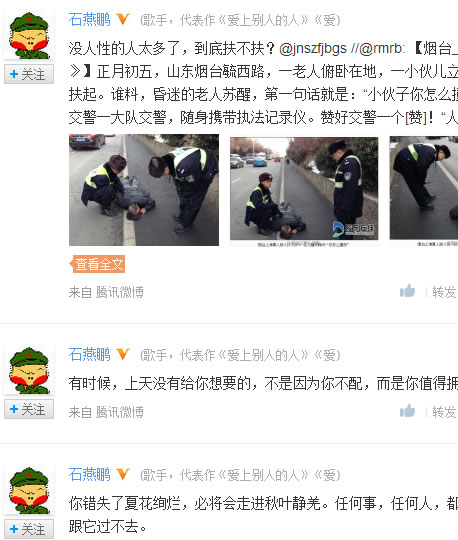Open 石燕鹏 profile link in first post
The image size is (458, 540).
(x=90, y=19)
